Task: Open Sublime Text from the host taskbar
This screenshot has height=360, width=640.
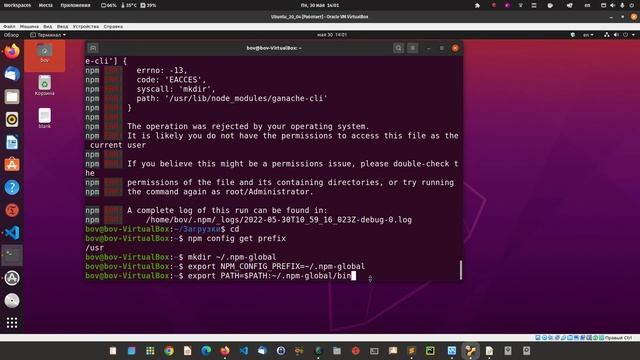Action: (x=411, y=351)
